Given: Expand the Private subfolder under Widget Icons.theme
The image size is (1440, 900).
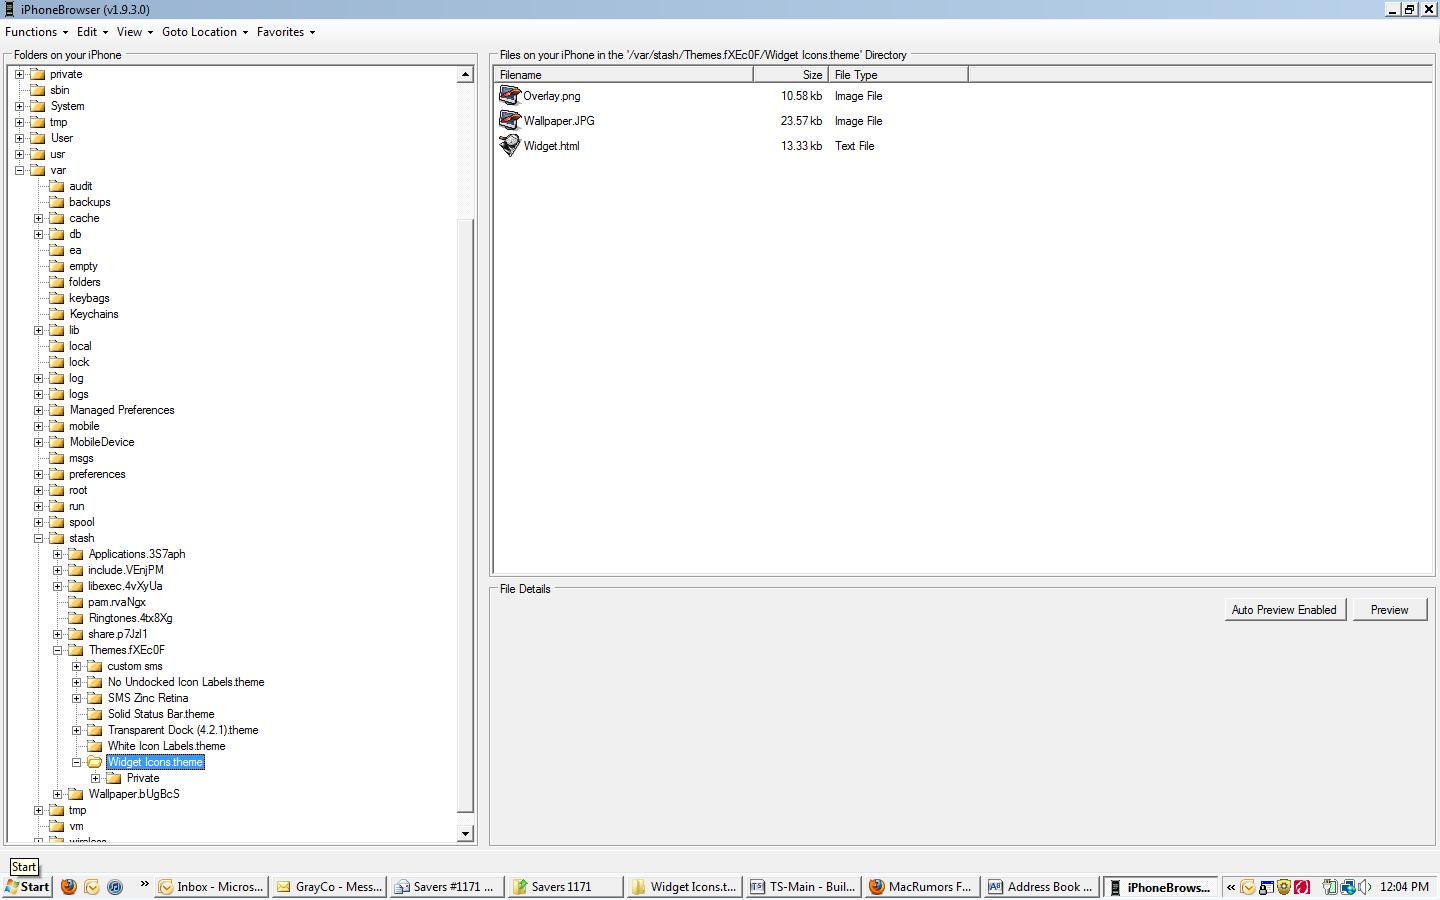Looking at the screenshot, I should [x=95, y=778].
